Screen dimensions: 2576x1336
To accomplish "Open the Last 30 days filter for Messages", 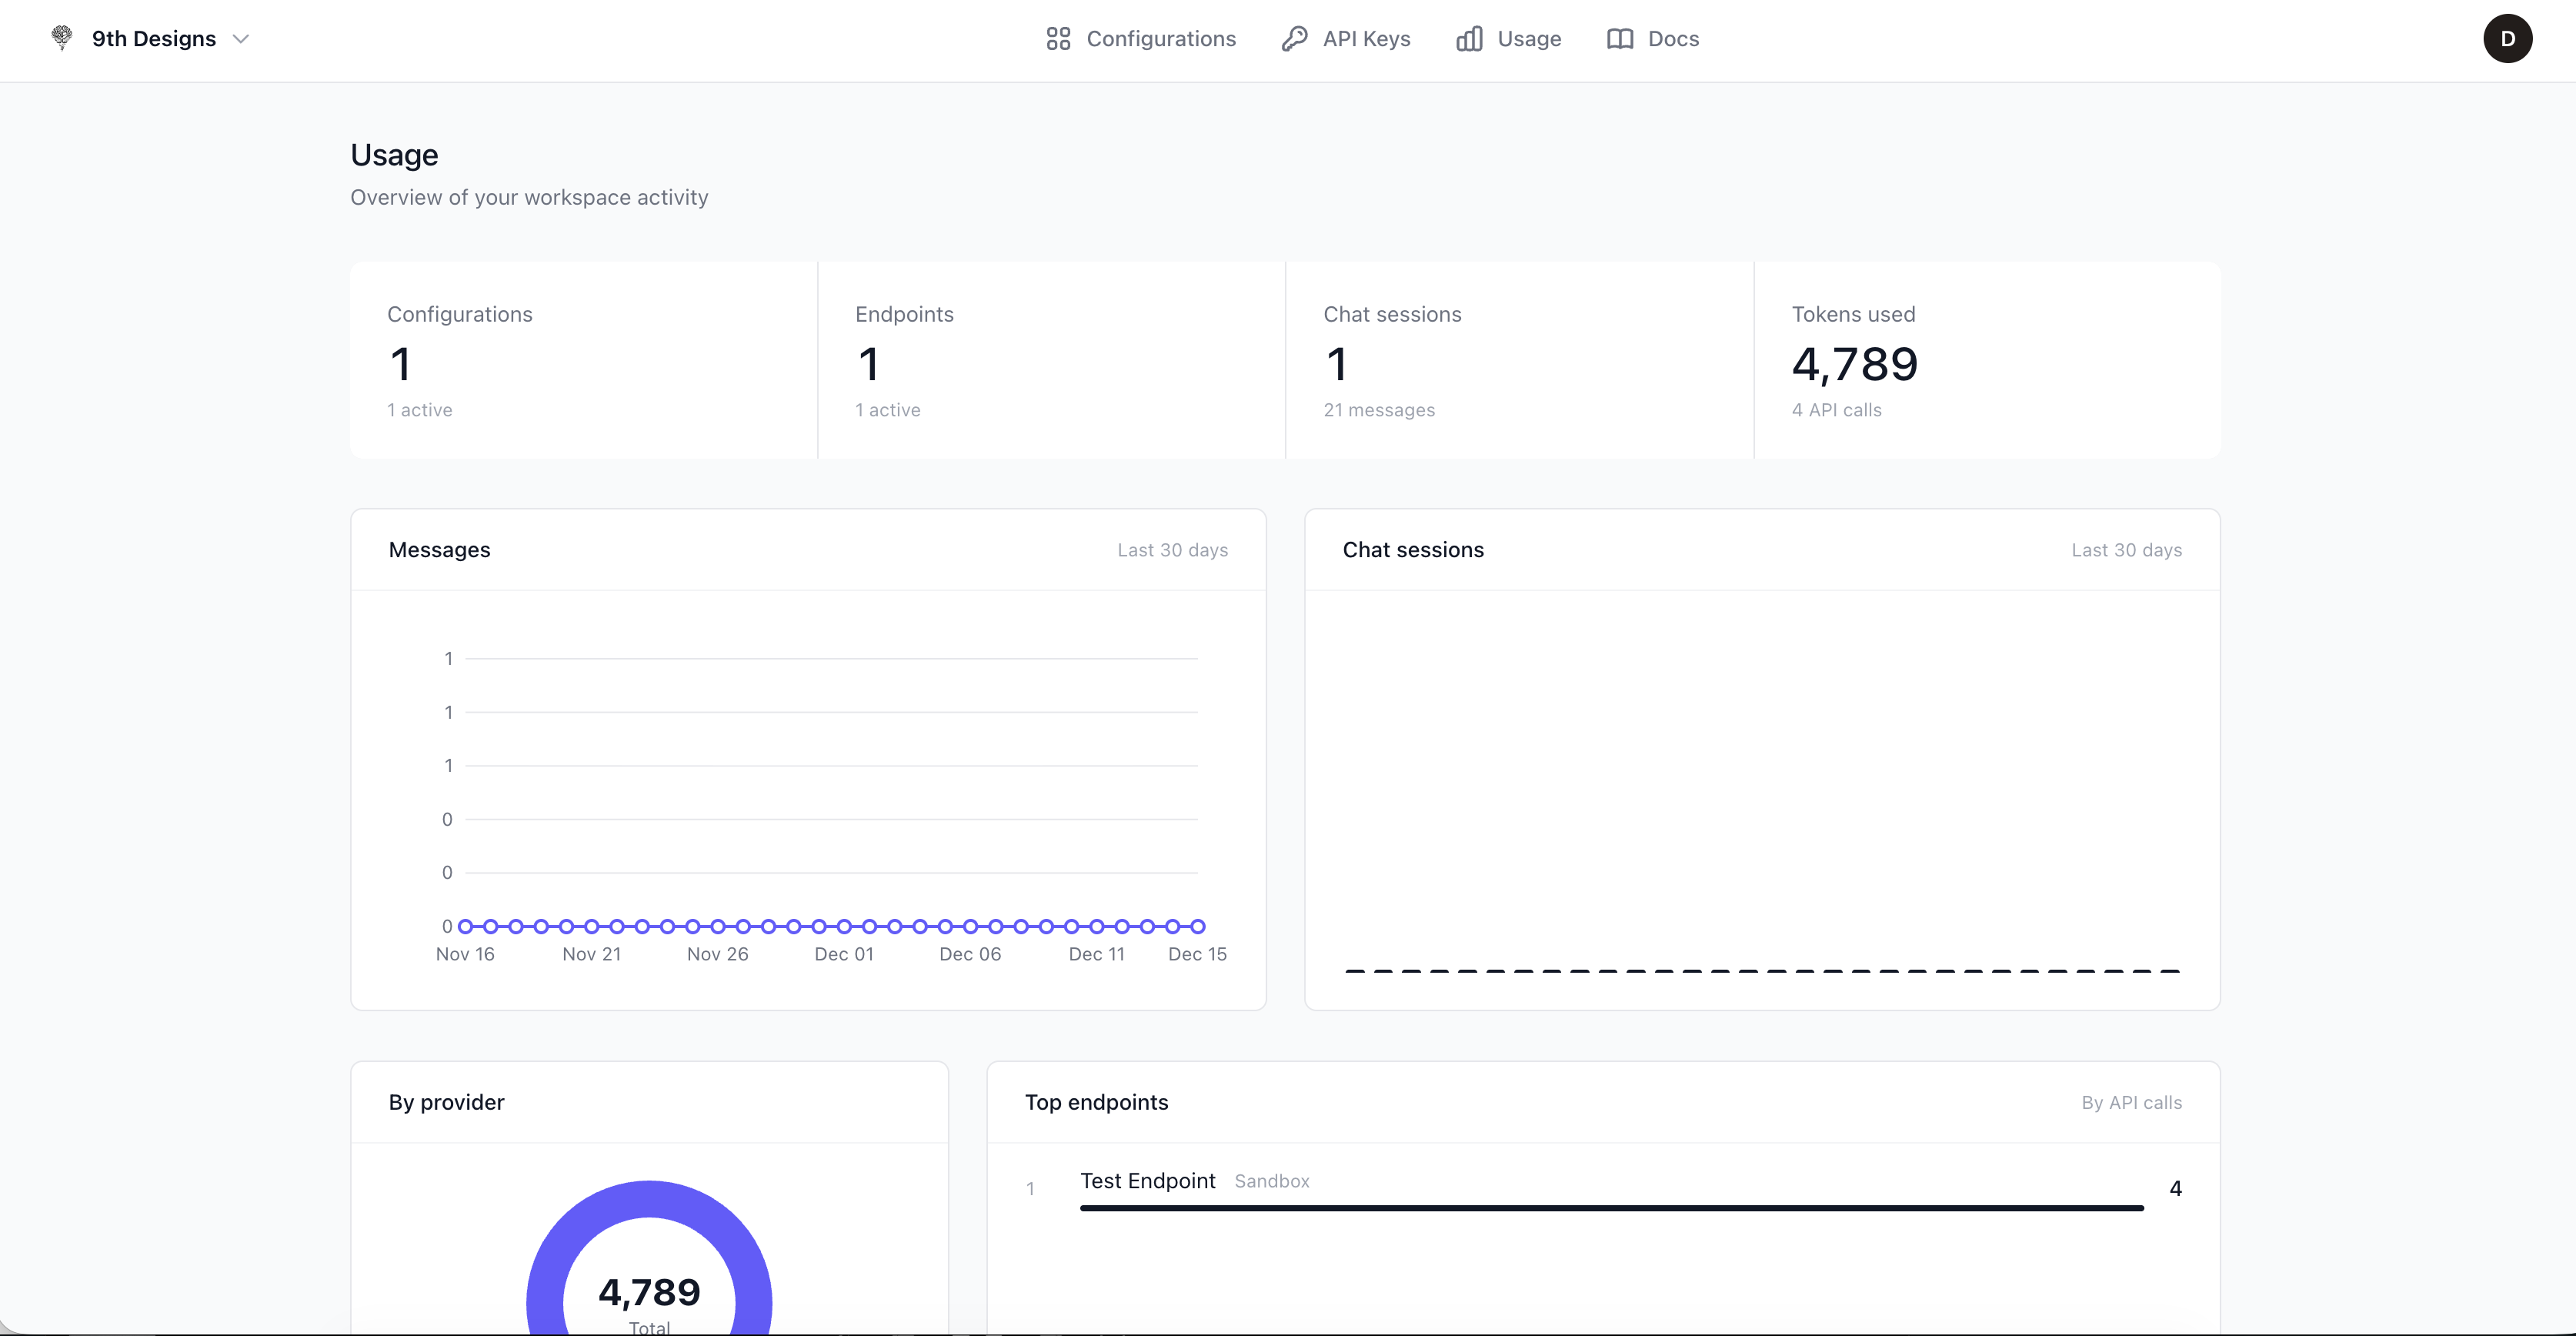I will [x=1172, y=549].
